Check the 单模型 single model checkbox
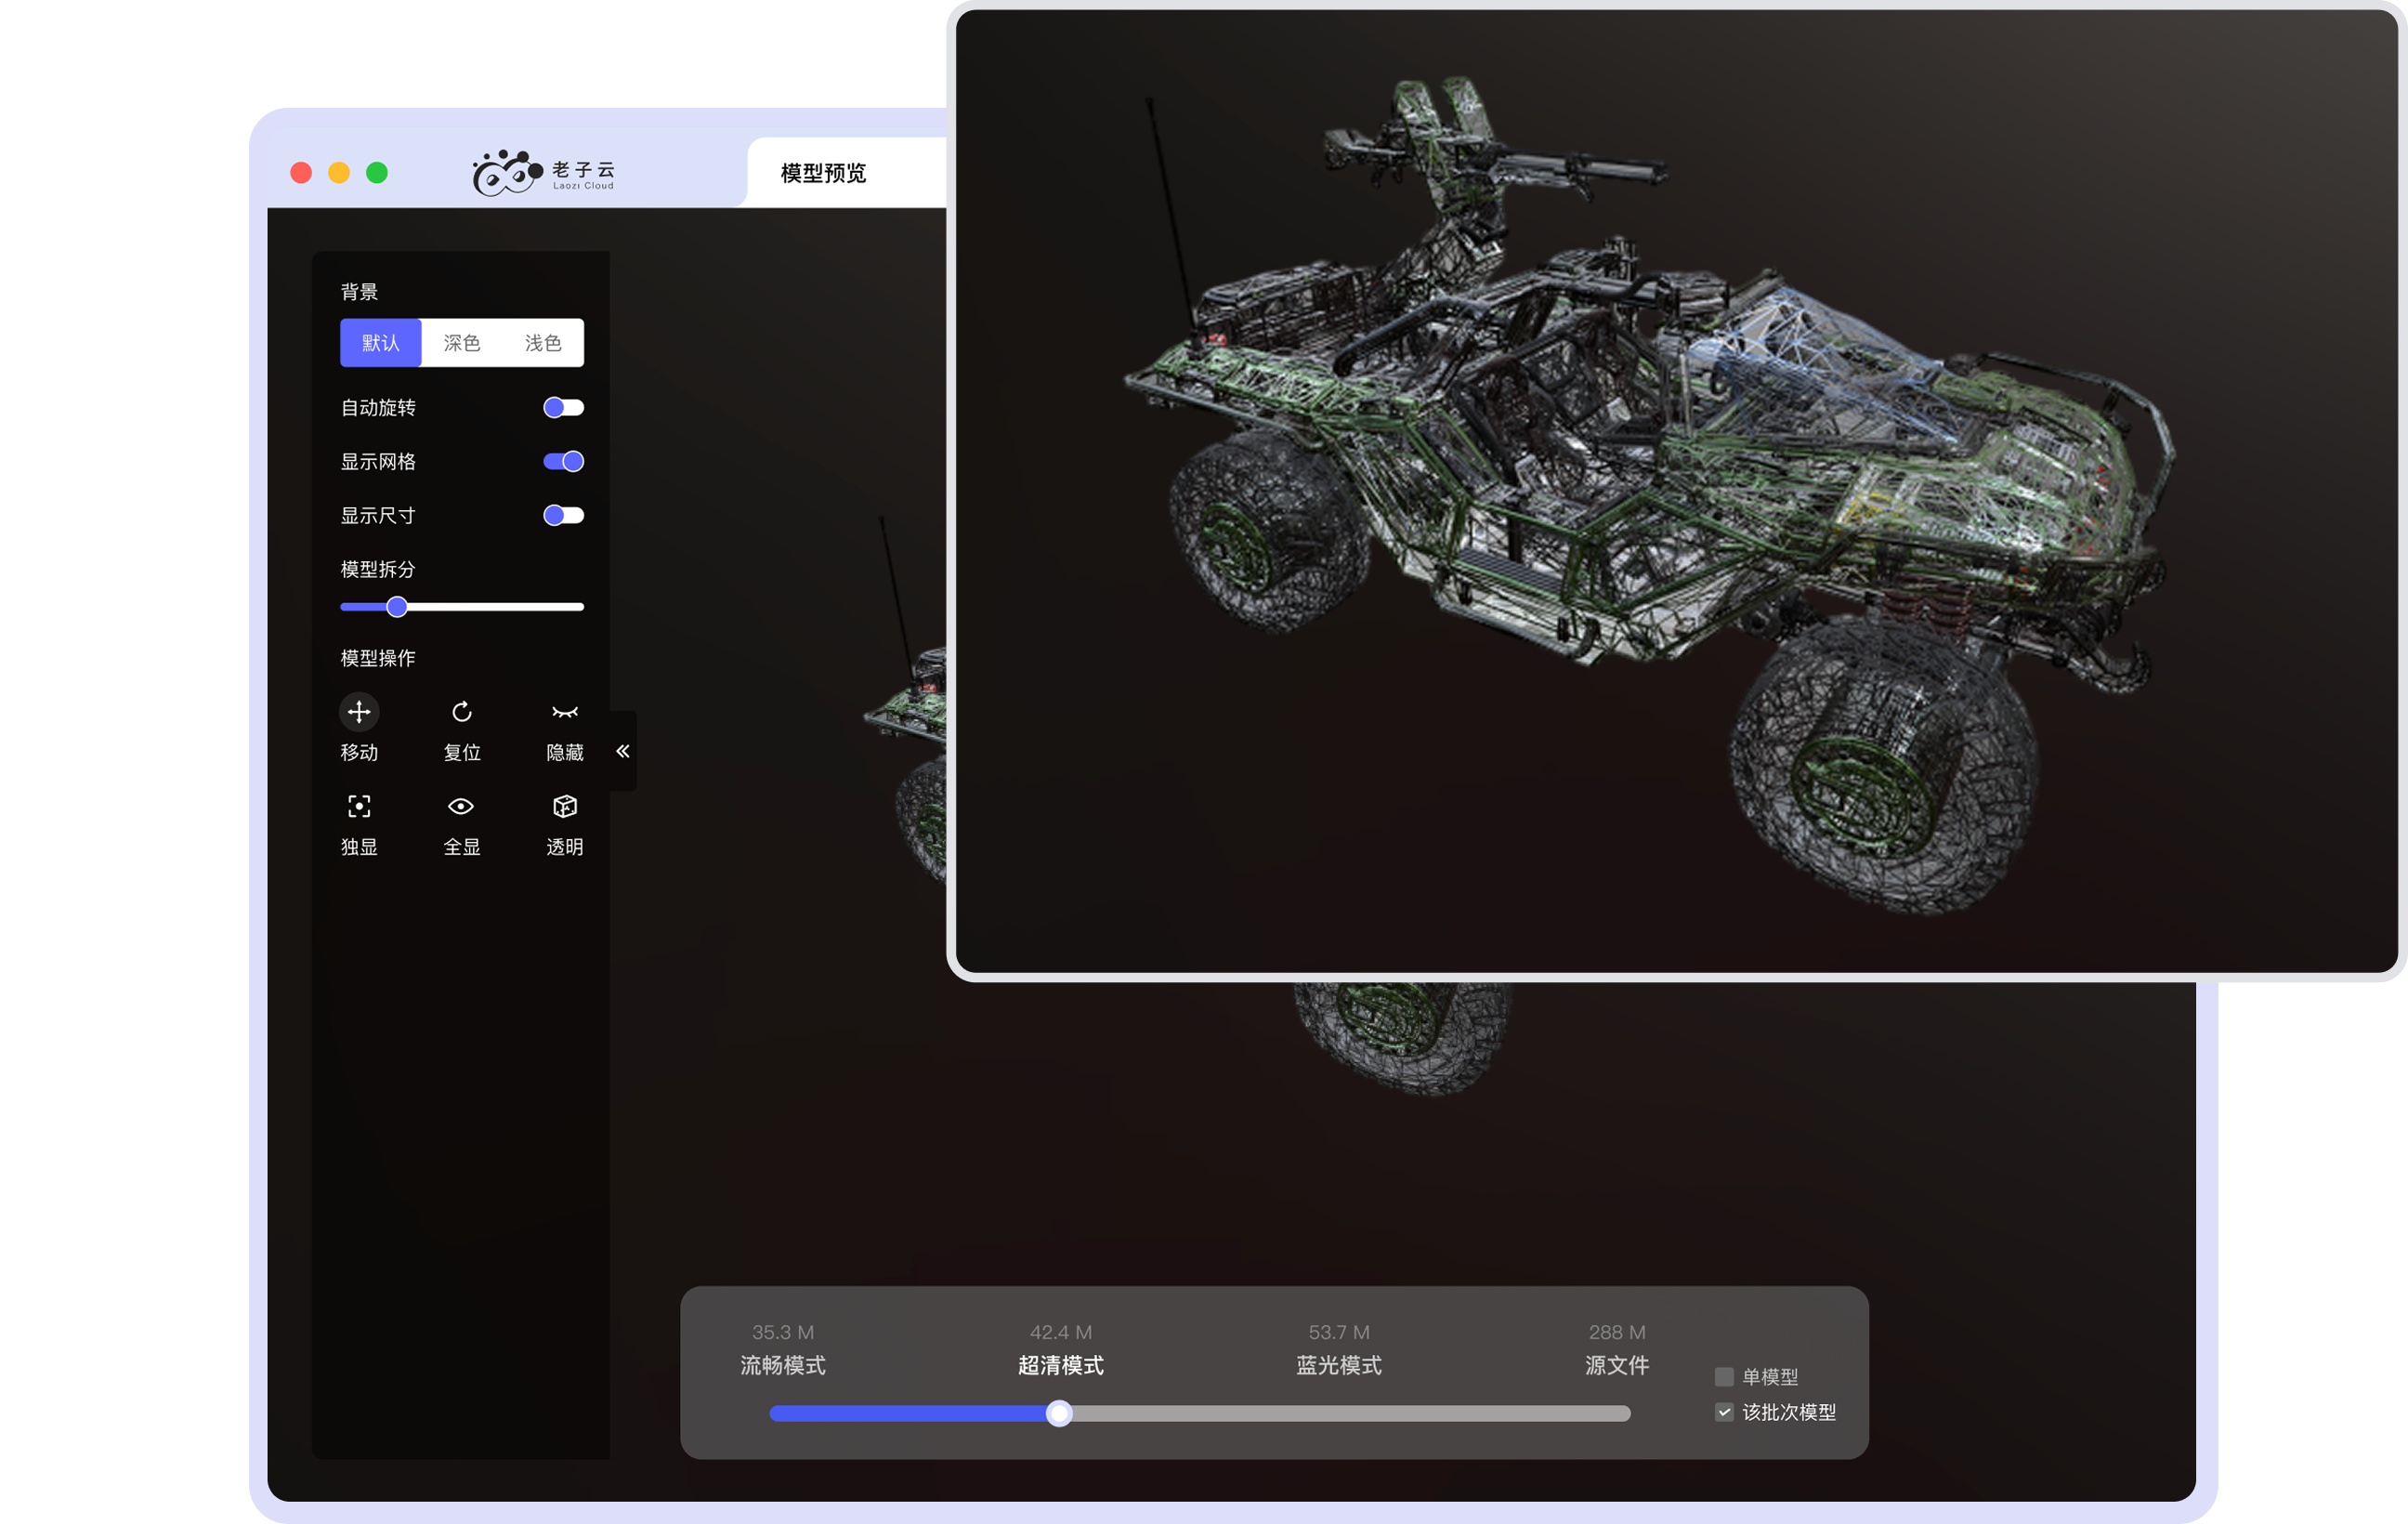The width and height of the screenshot is (2408, 1524). point(1724,1377)
